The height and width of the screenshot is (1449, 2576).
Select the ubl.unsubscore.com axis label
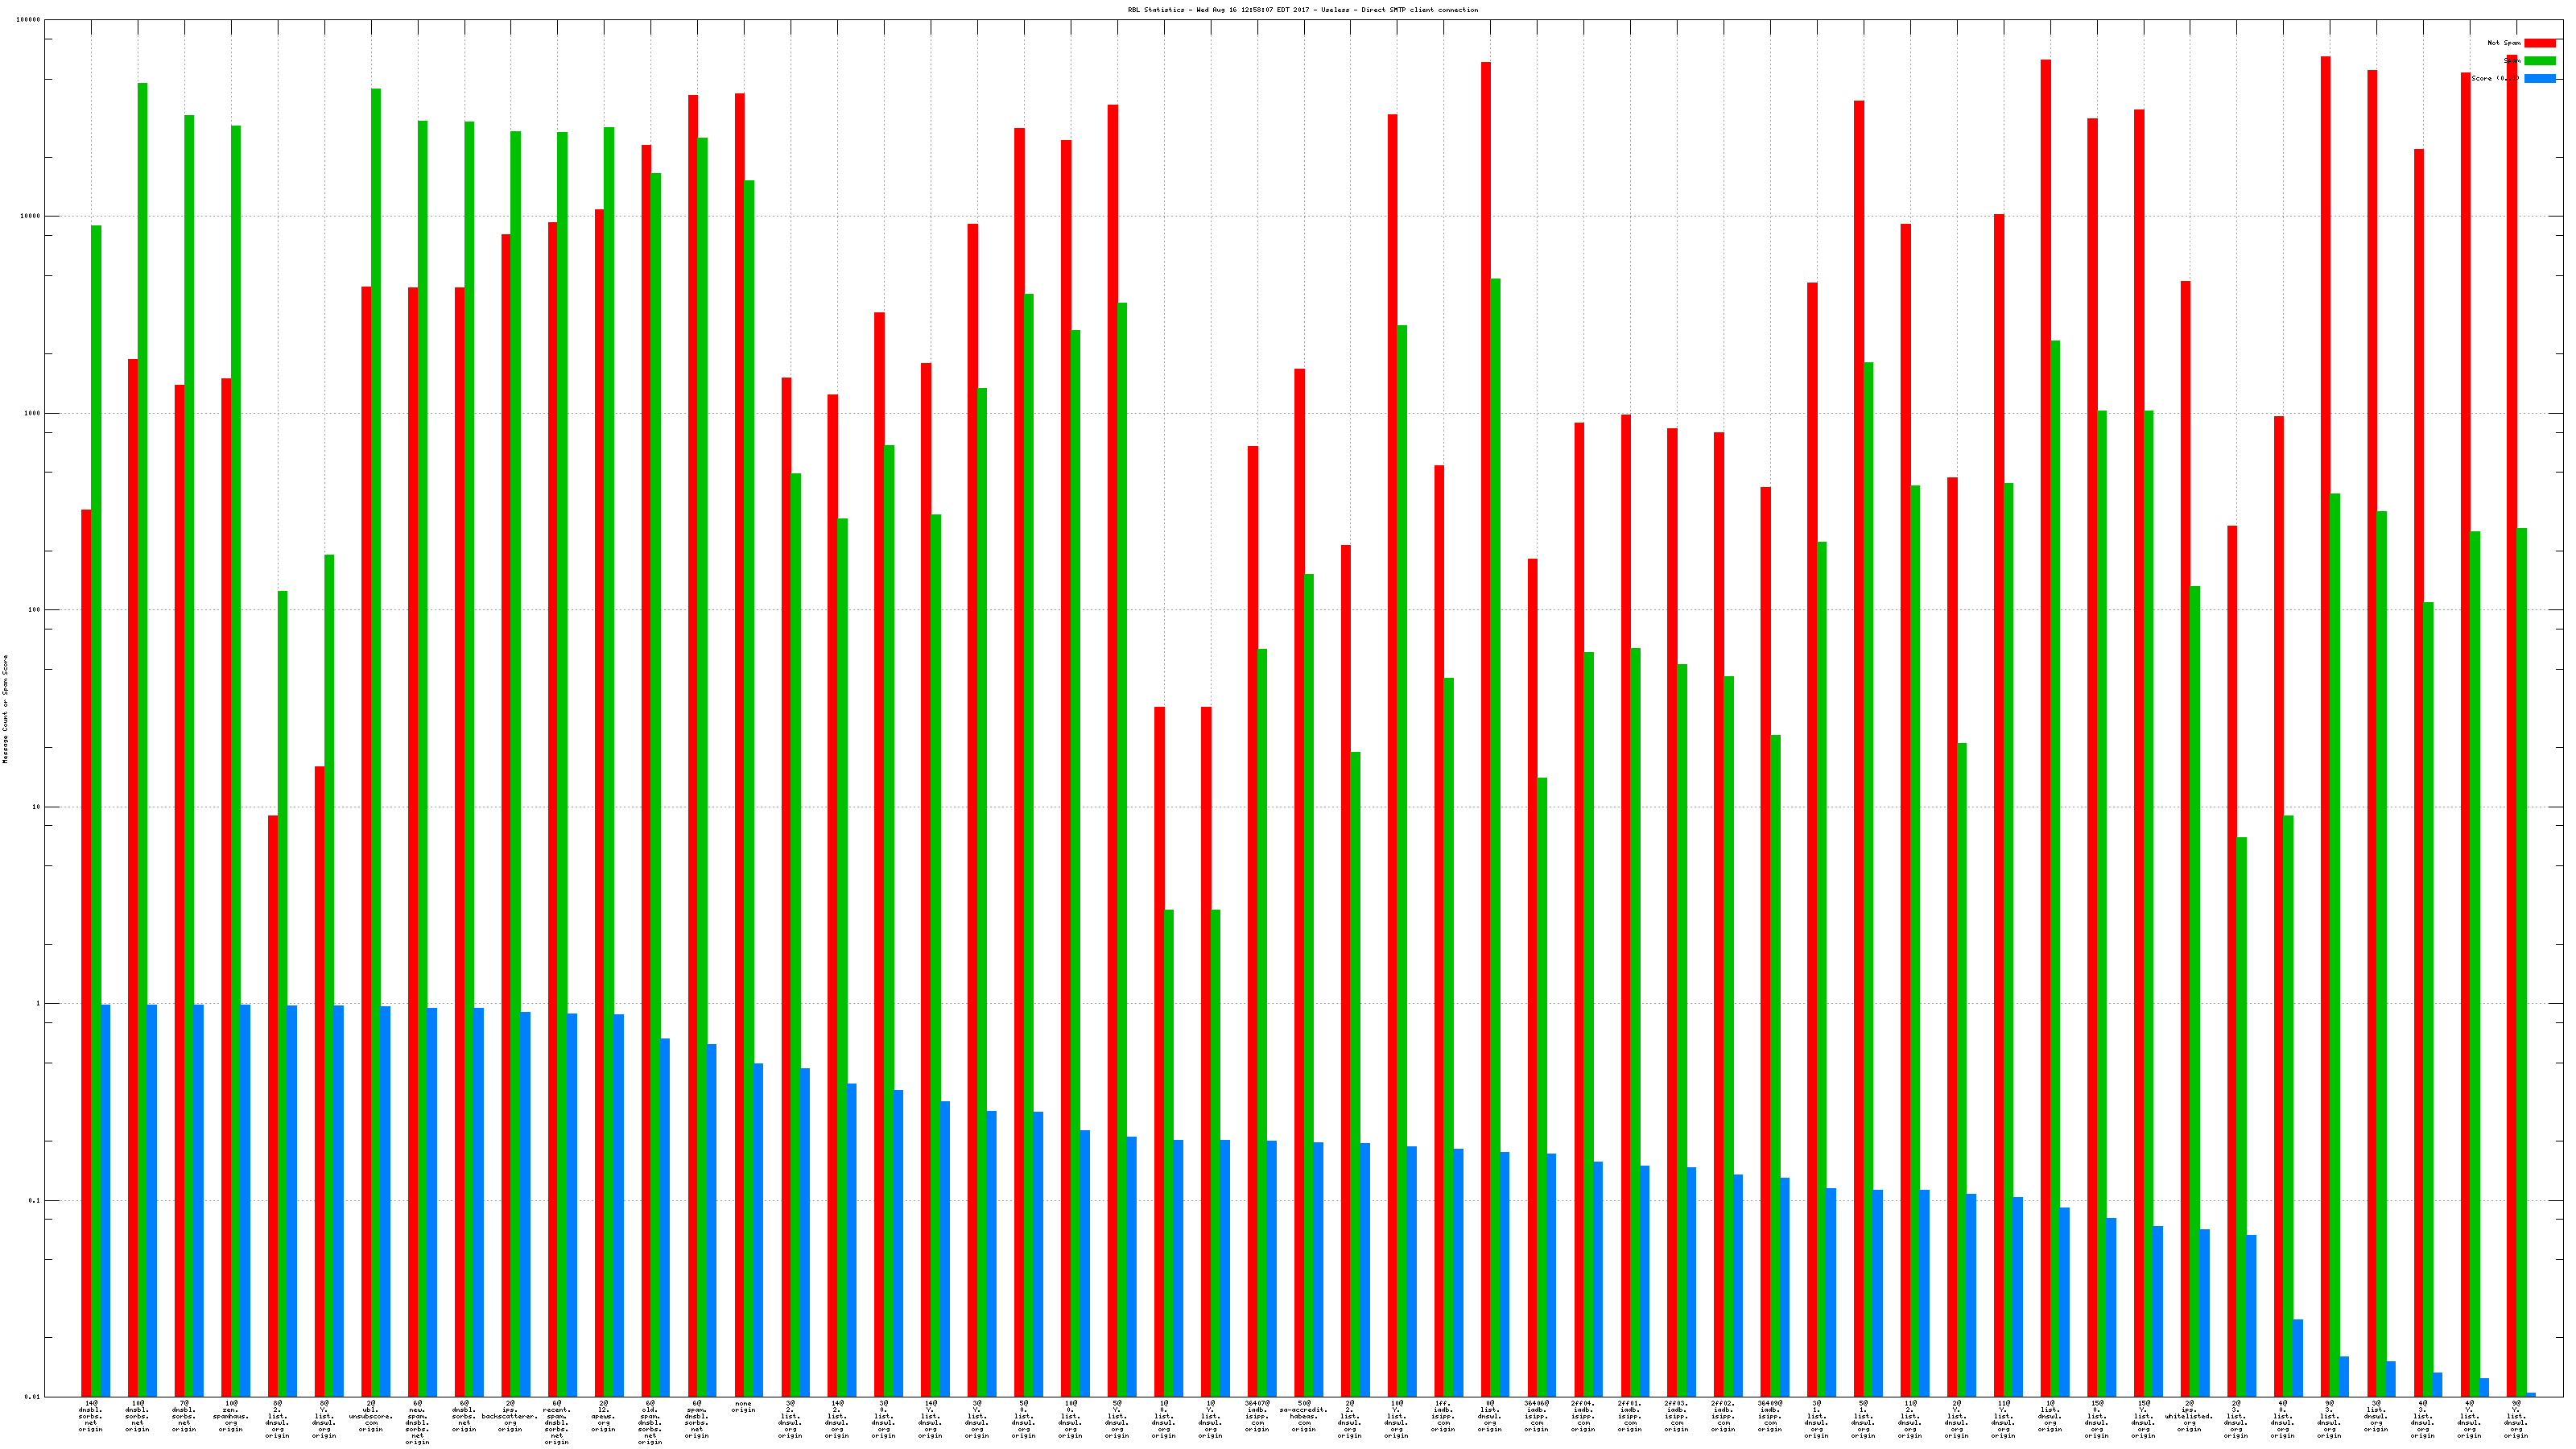pyautogui.click(x=370, y=1416)
